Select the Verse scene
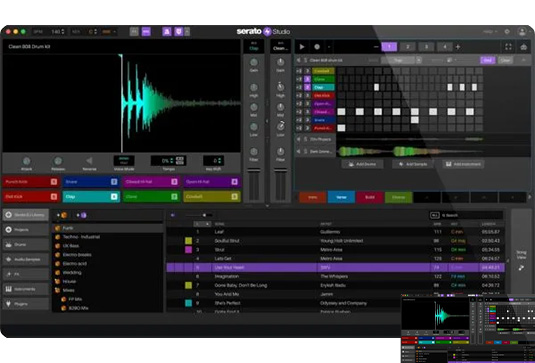This screenshot has width=535, height=363. tap(341, 197)
